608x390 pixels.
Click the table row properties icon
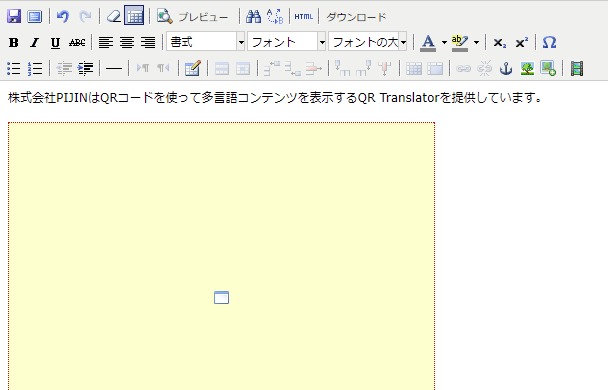(x=222, y=69)
